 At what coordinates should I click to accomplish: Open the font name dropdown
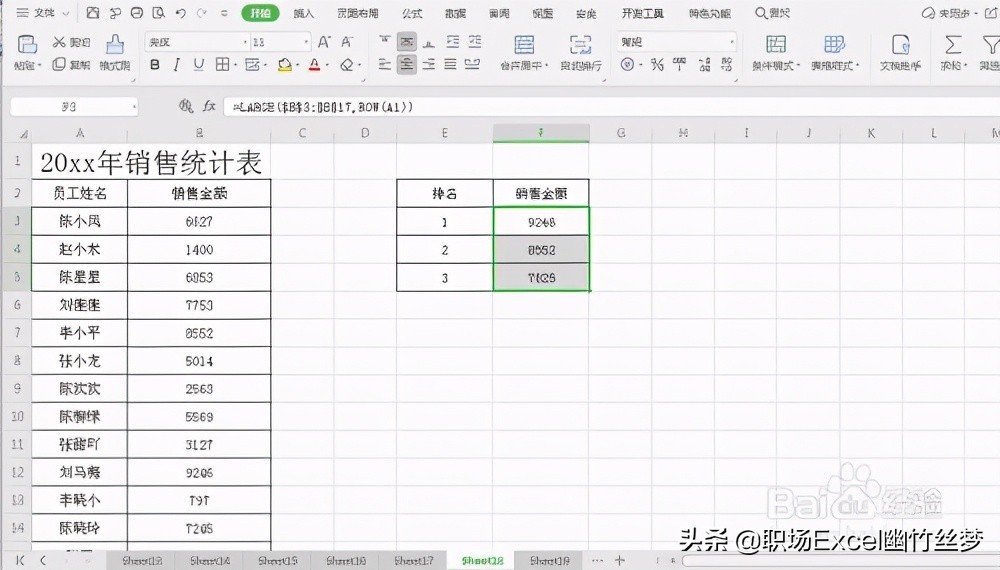(x=246, y=43)
